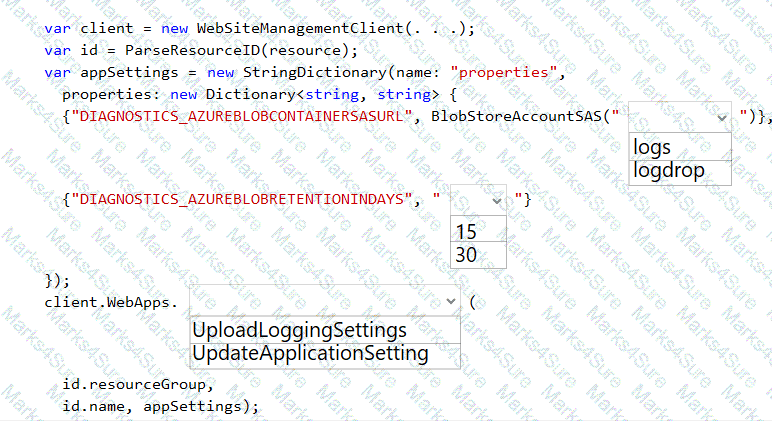
Task: Choose the "logdrop" option
Action: pyautogui.click(x=682, y=171)
